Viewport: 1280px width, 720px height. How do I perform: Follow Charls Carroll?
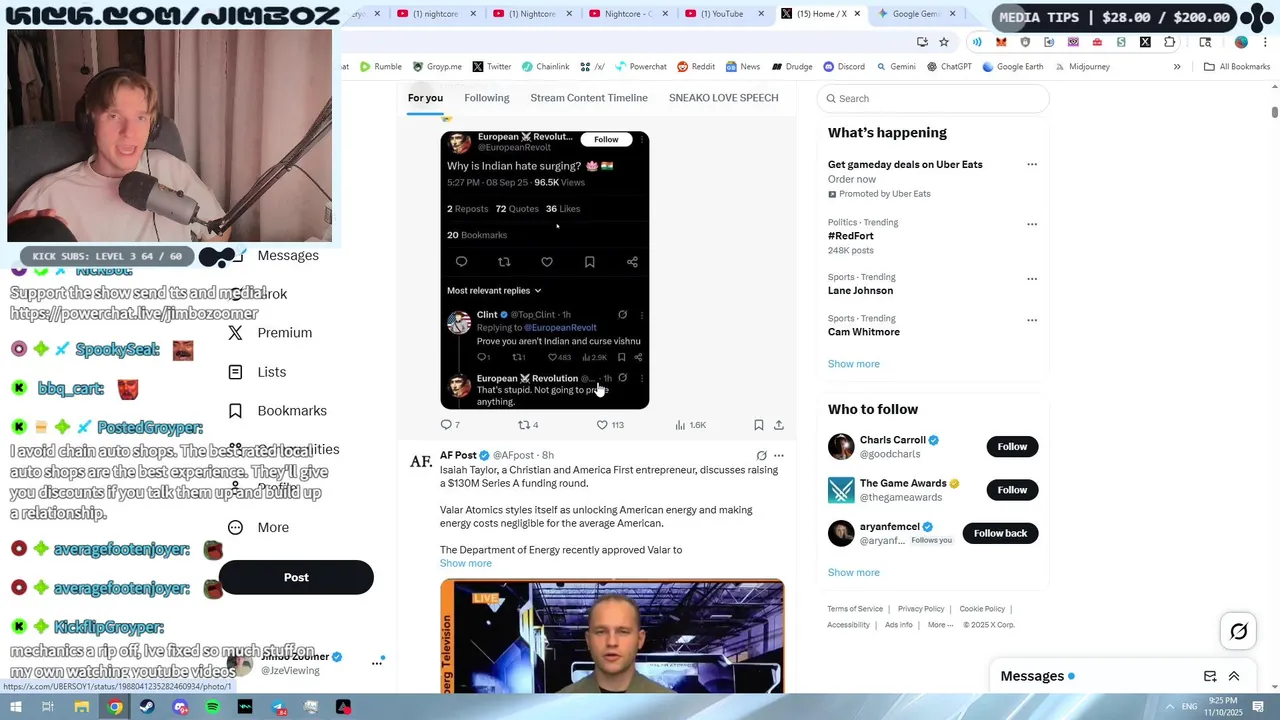point(1012,447)
